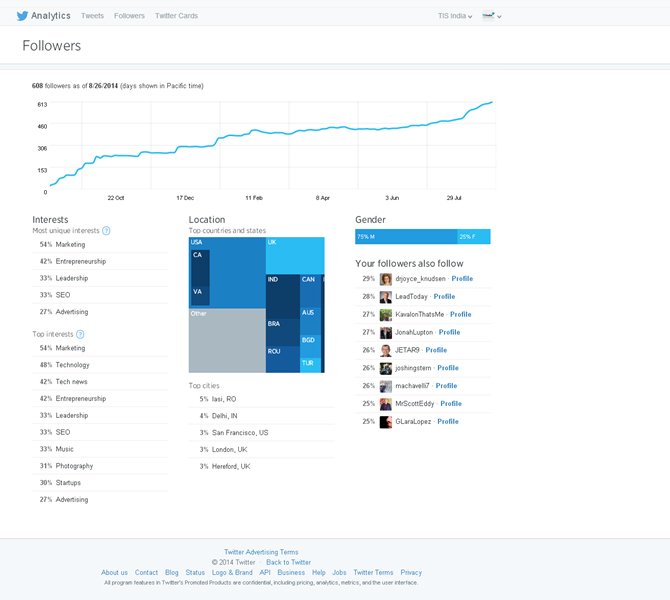Open the Analytics home link
The height and width of the screenshot is (600, 670).
(x=50, y=16)
